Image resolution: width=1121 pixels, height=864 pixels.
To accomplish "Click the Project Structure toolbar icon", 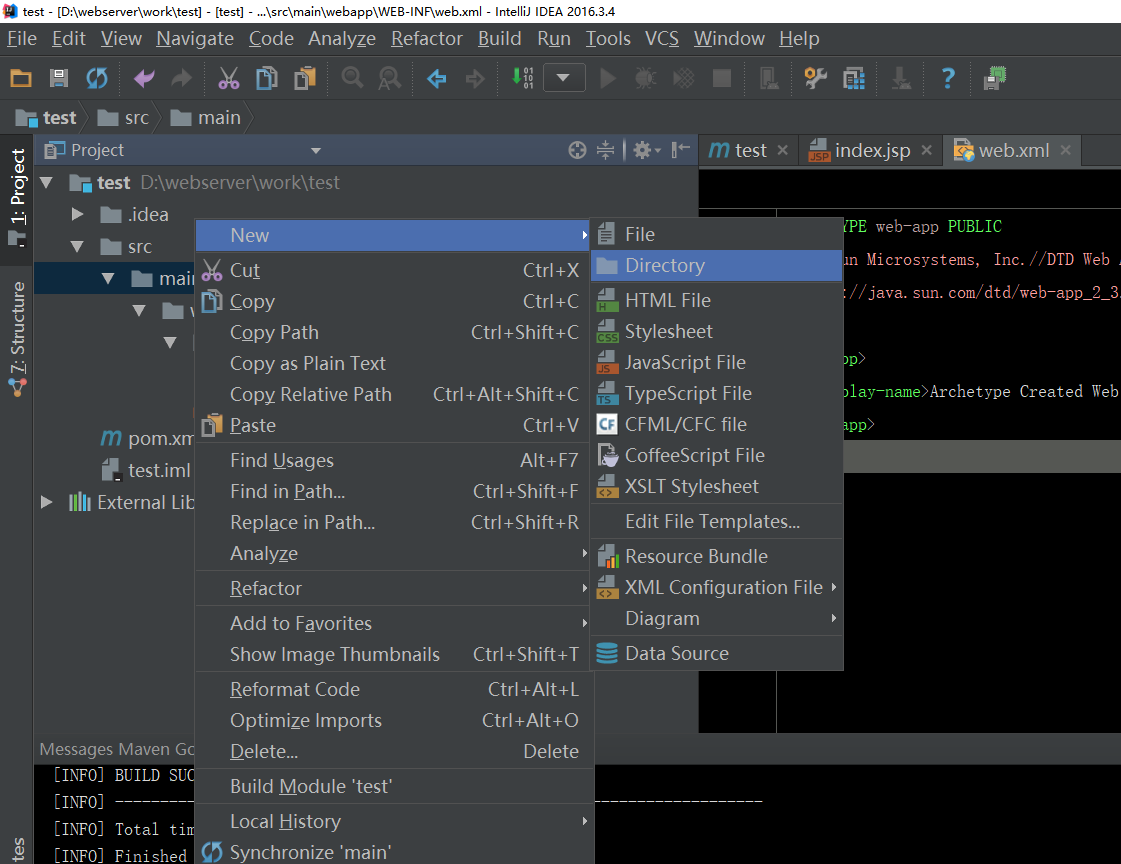I will (x=853, y=78).
